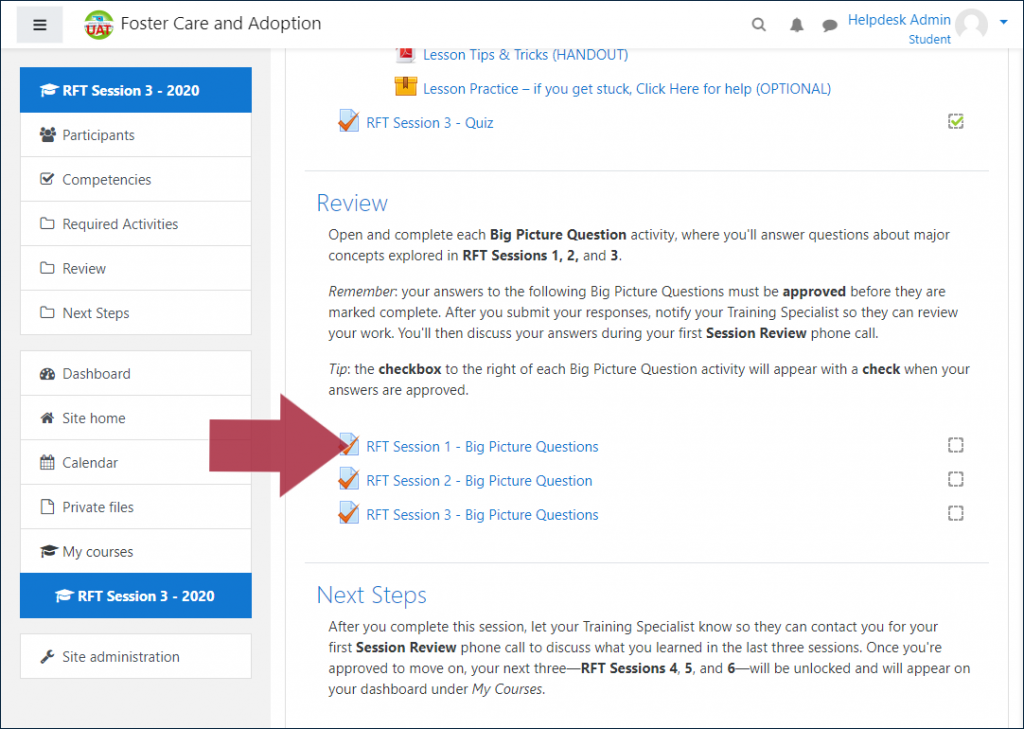Click the Next Steps section heading
The width and height of the screenshot is (1024, 729).
[372, 596]
